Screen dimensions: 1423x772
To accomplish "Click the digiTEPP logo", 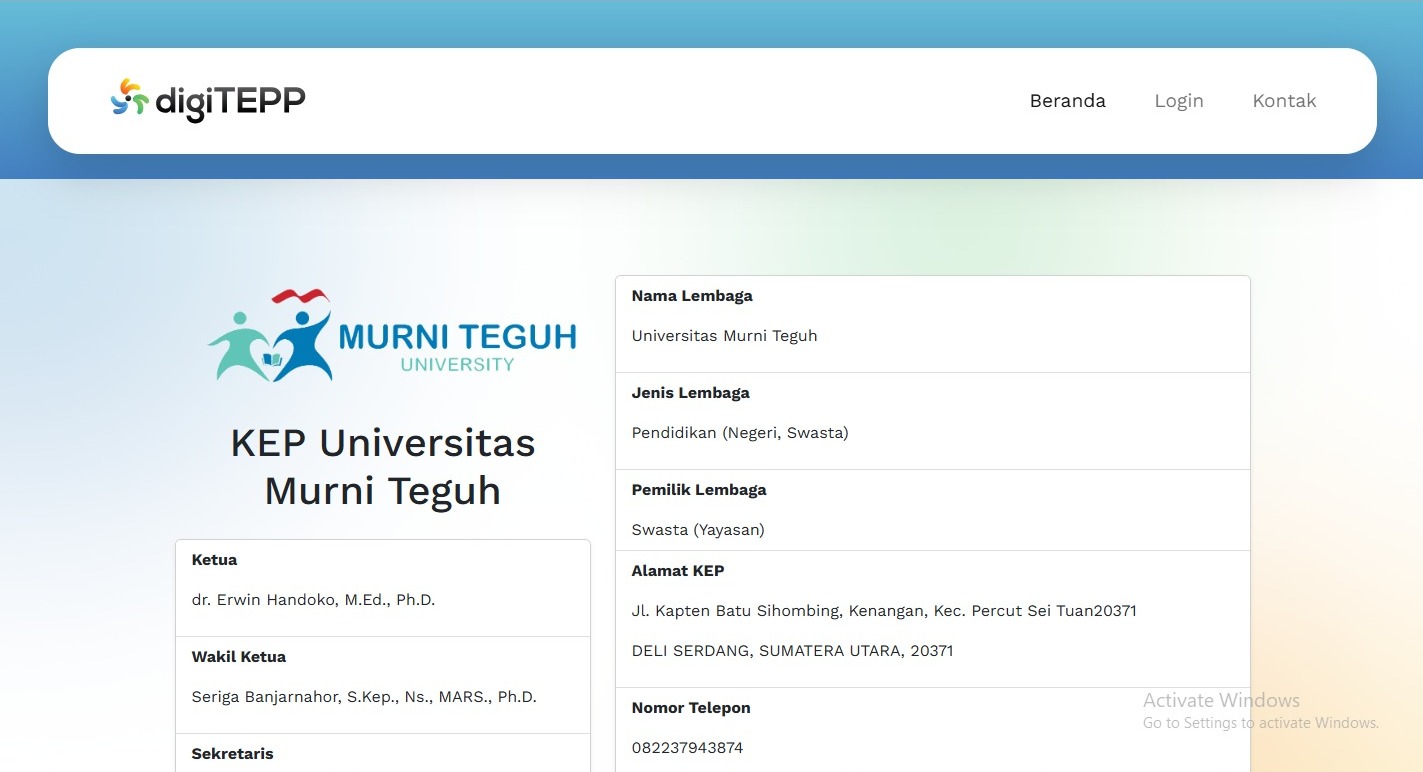I will 208,101.
